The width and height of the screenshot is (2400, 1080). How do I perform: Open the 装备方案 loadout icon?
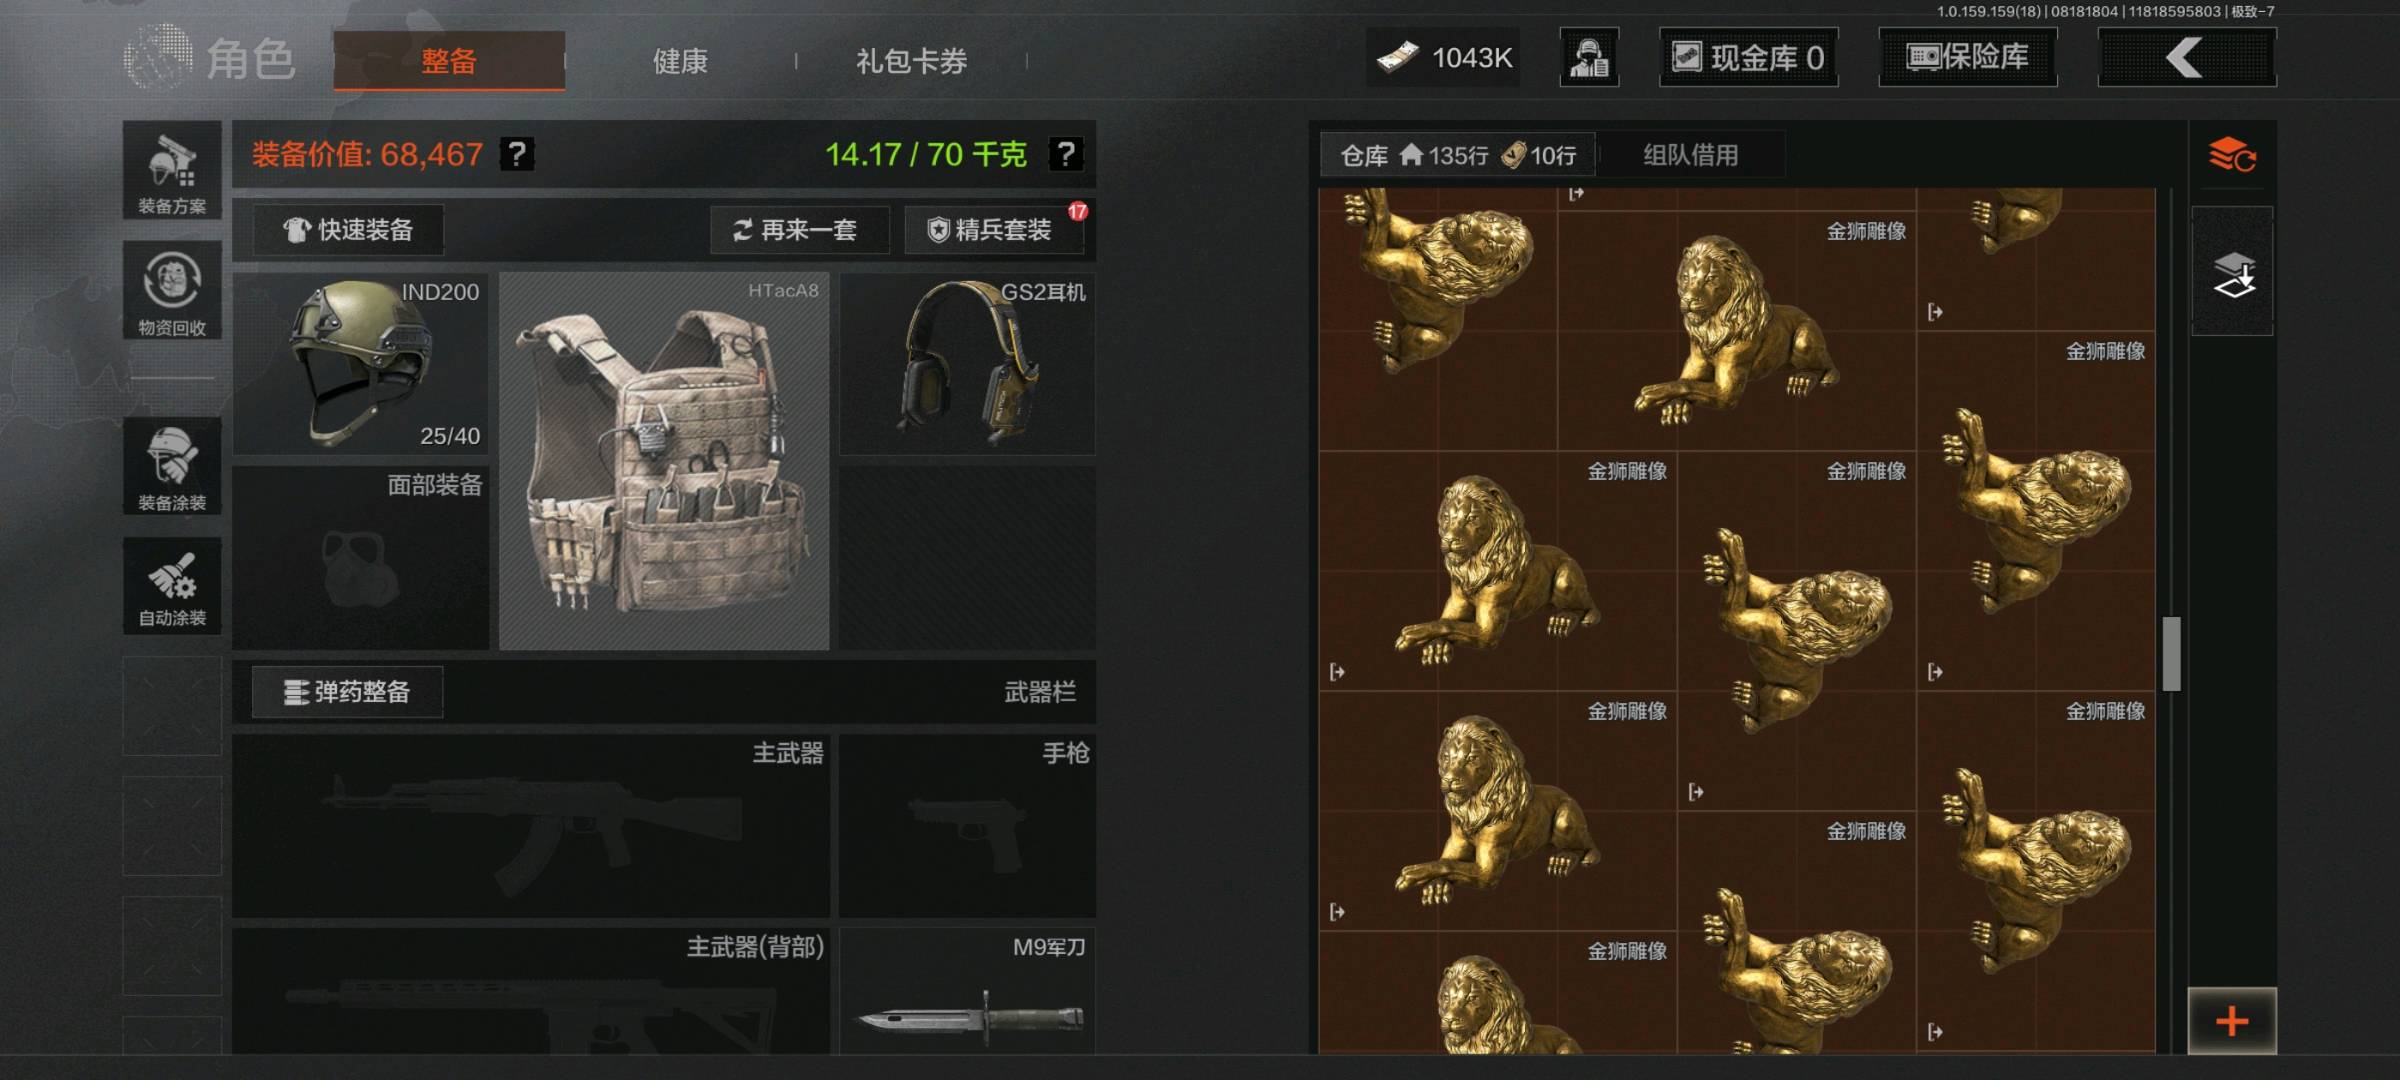[x=172, y=171]
